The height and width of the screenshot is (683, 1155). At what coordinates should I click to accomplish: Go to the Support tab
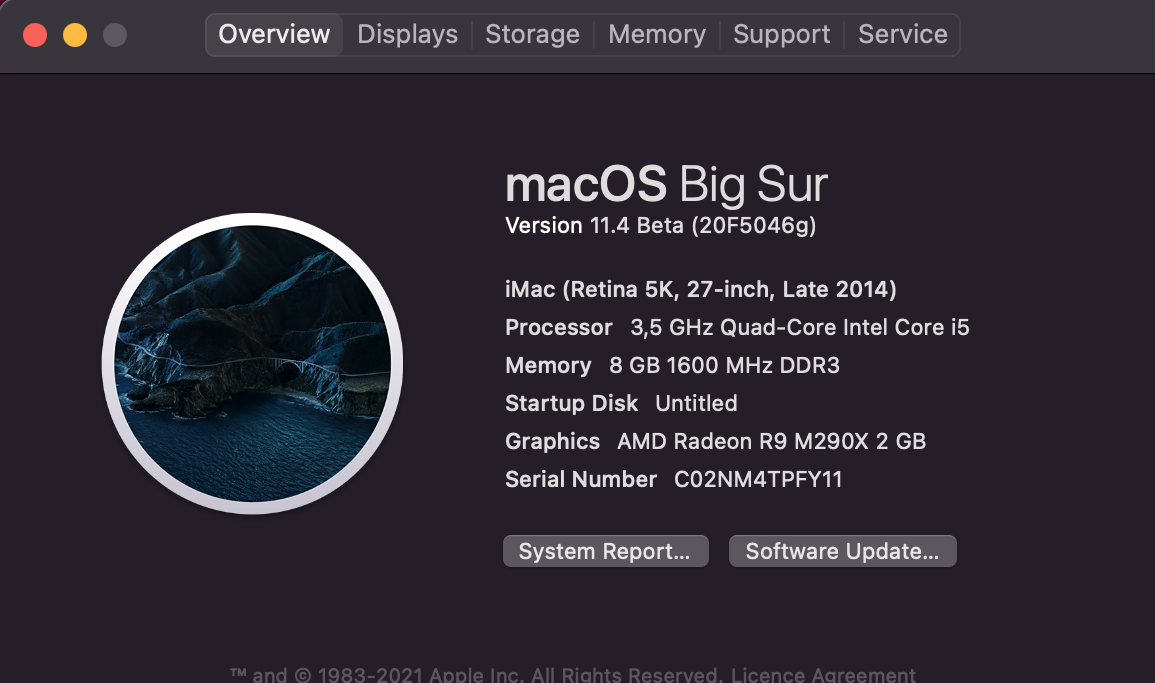point(782,35)
